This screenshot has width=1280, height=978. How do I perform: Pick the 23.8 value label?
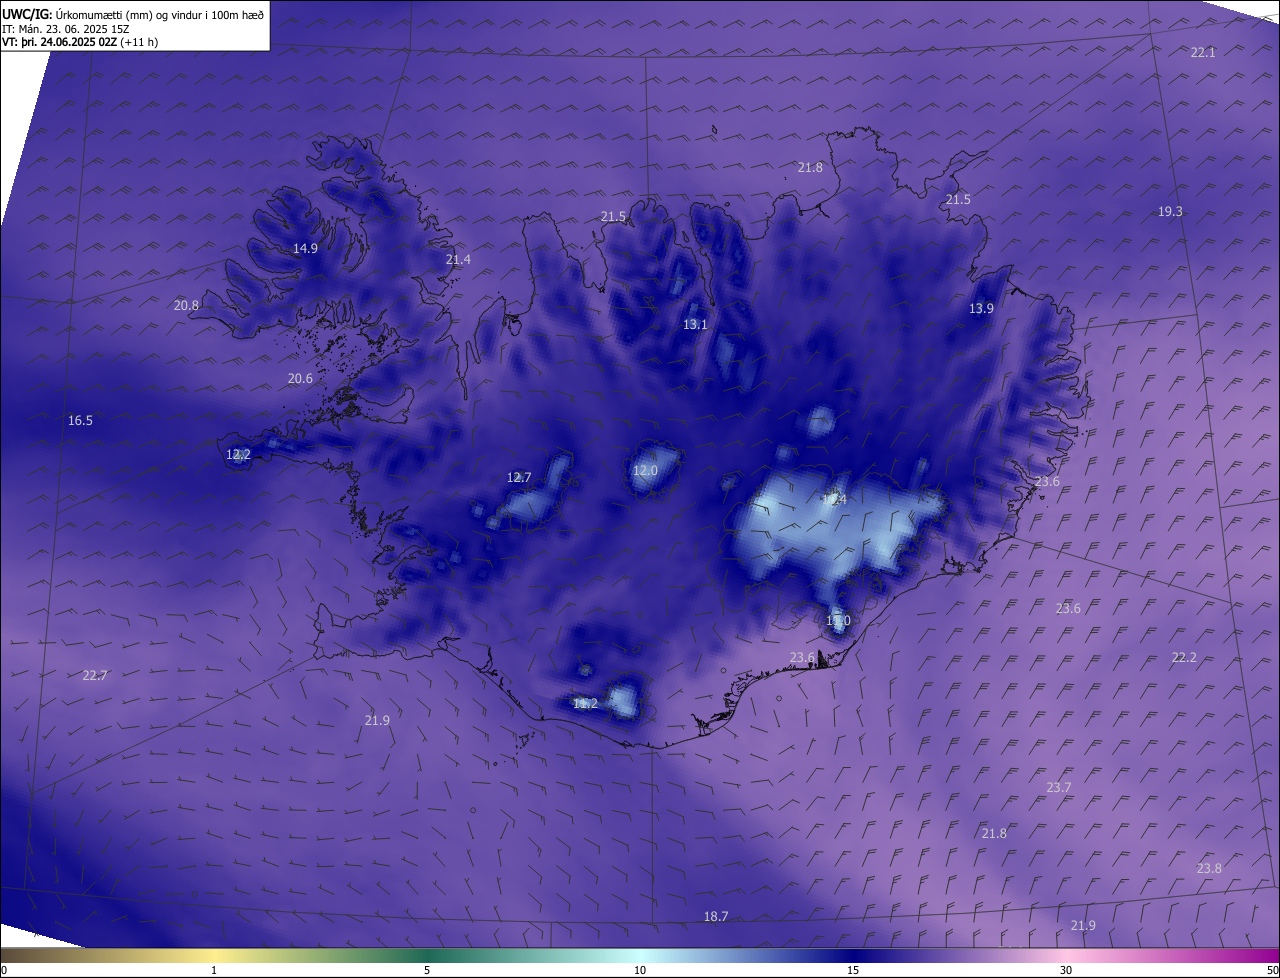pos(1209,869)
